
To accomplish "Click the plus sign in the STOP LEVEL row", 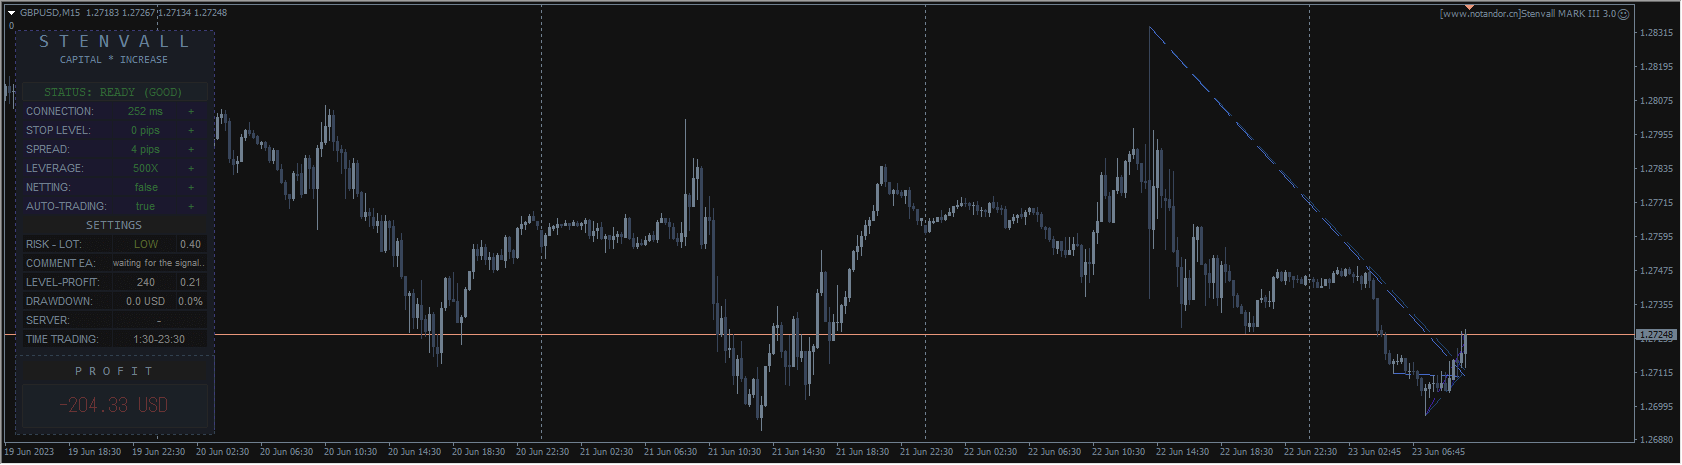I will point(191,131).
